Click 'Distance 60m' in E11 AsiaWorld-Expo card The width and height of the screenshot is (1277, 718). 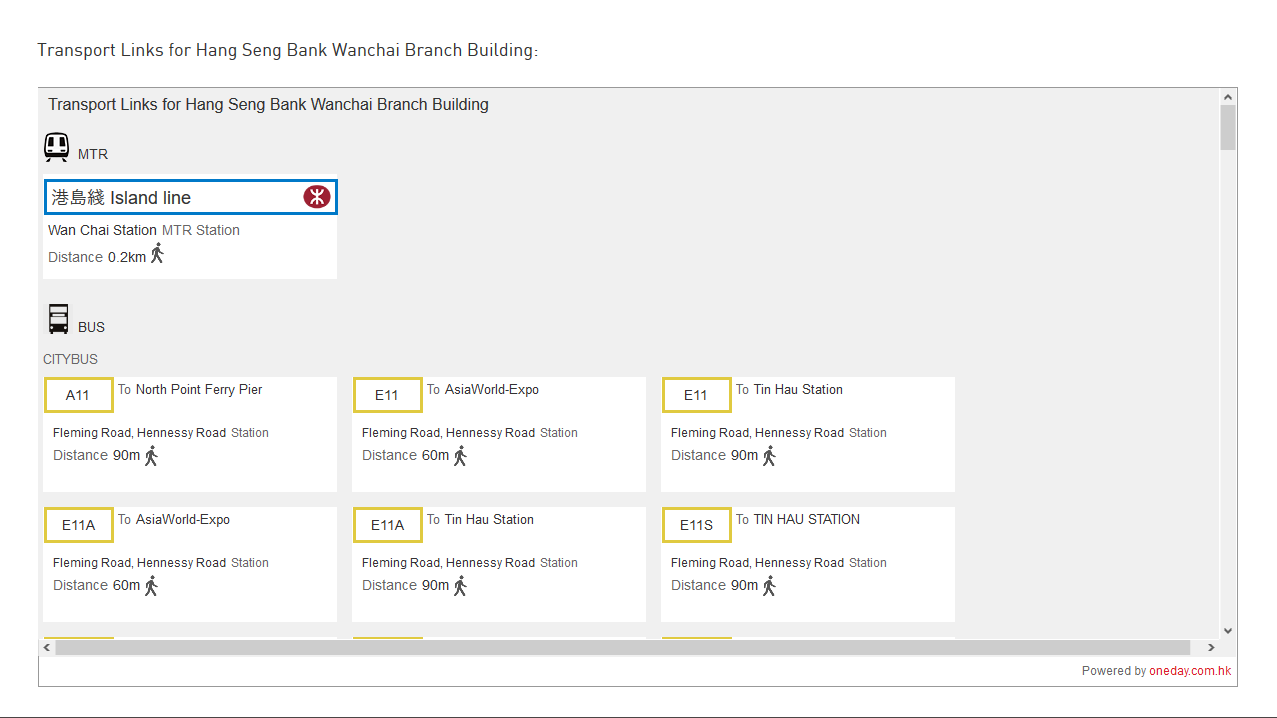[405, 455]
